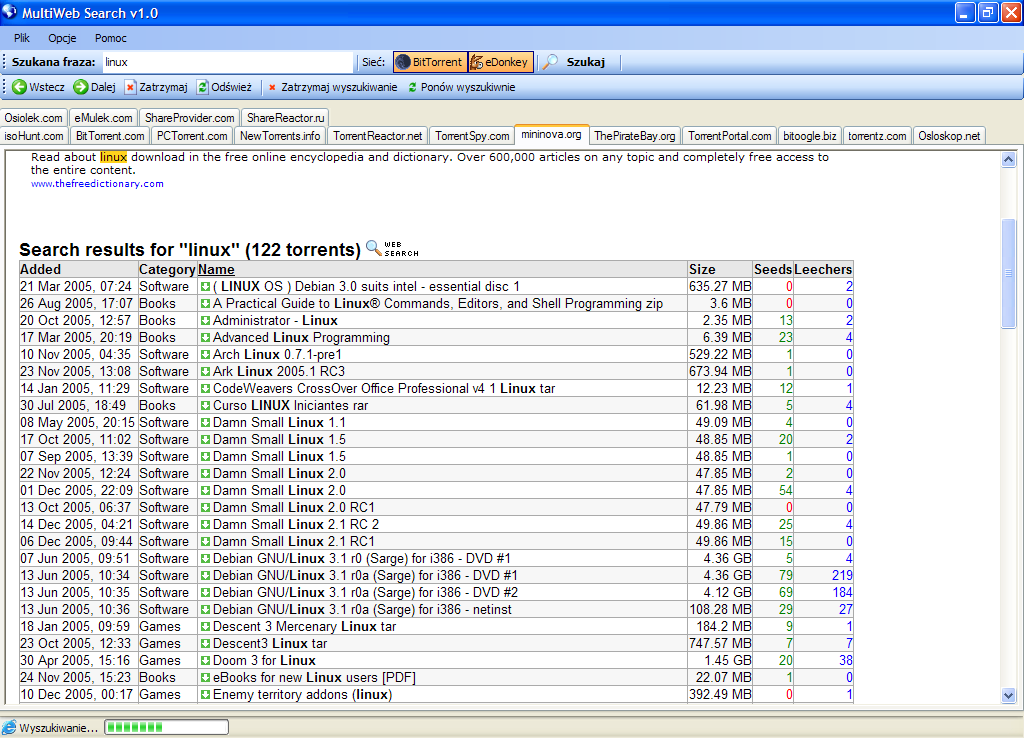Click the Zatrzymaj stop icon
This screenshot has height=738, width=1024.
pyautogui.click(x=130, y=87)
